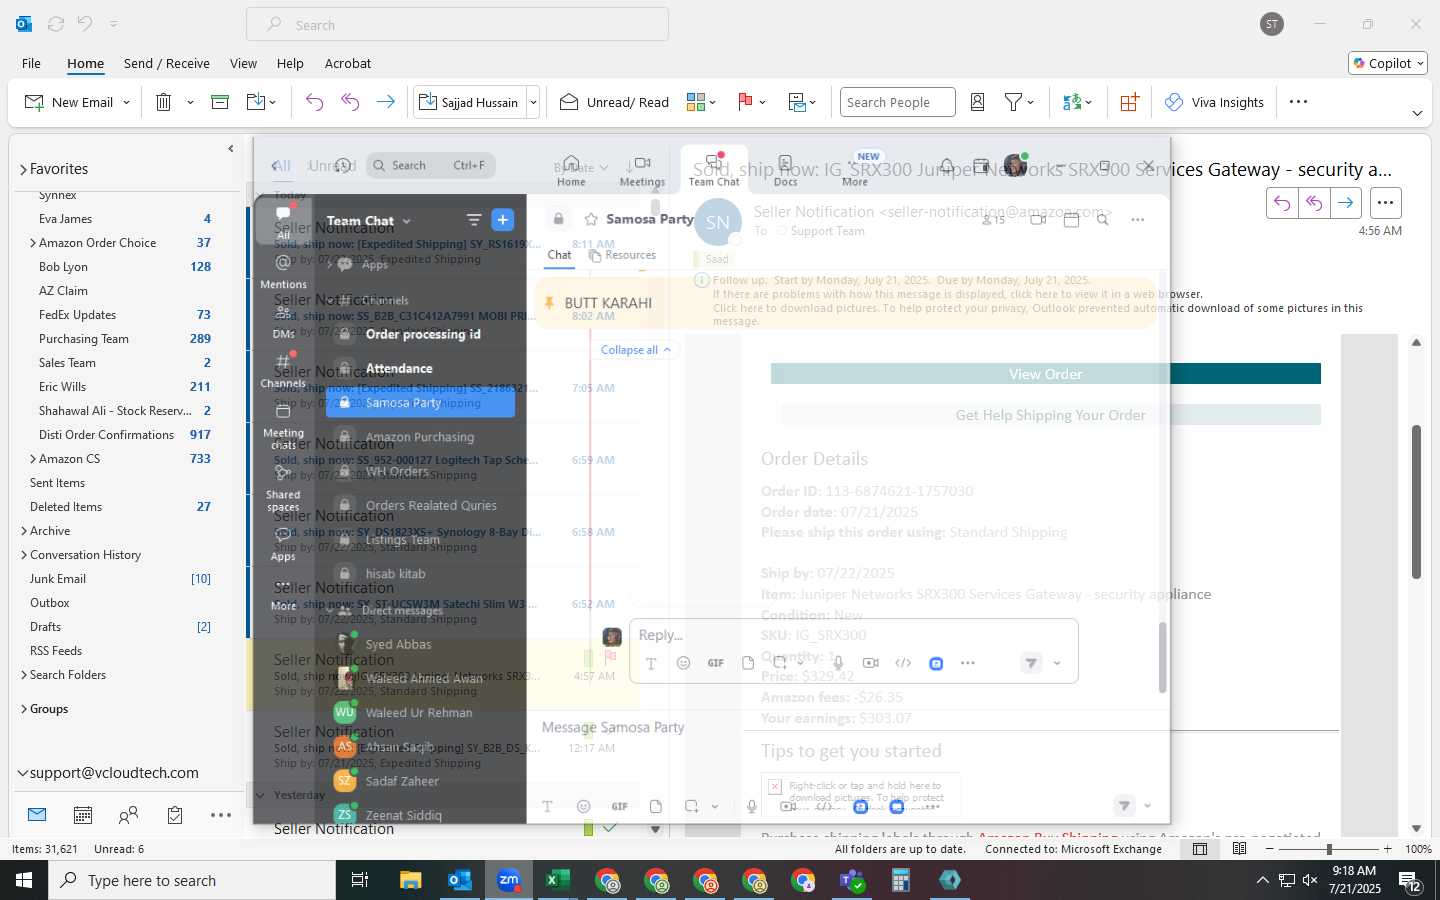Viewport: 1440px width, 900px height.
Task: Switch to Normal view in status bar
Action: pos(1200,849)
